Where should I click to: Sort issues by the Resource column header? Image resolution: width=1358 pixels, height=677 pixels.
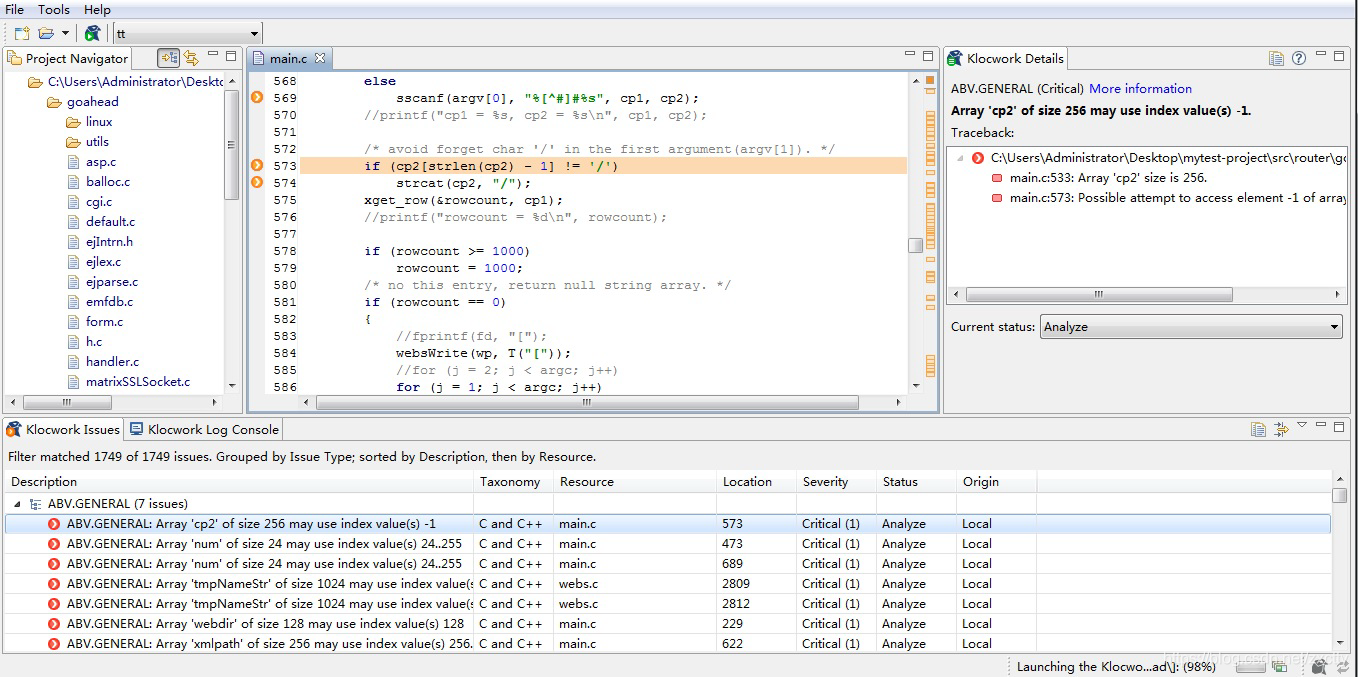point(635,482)
